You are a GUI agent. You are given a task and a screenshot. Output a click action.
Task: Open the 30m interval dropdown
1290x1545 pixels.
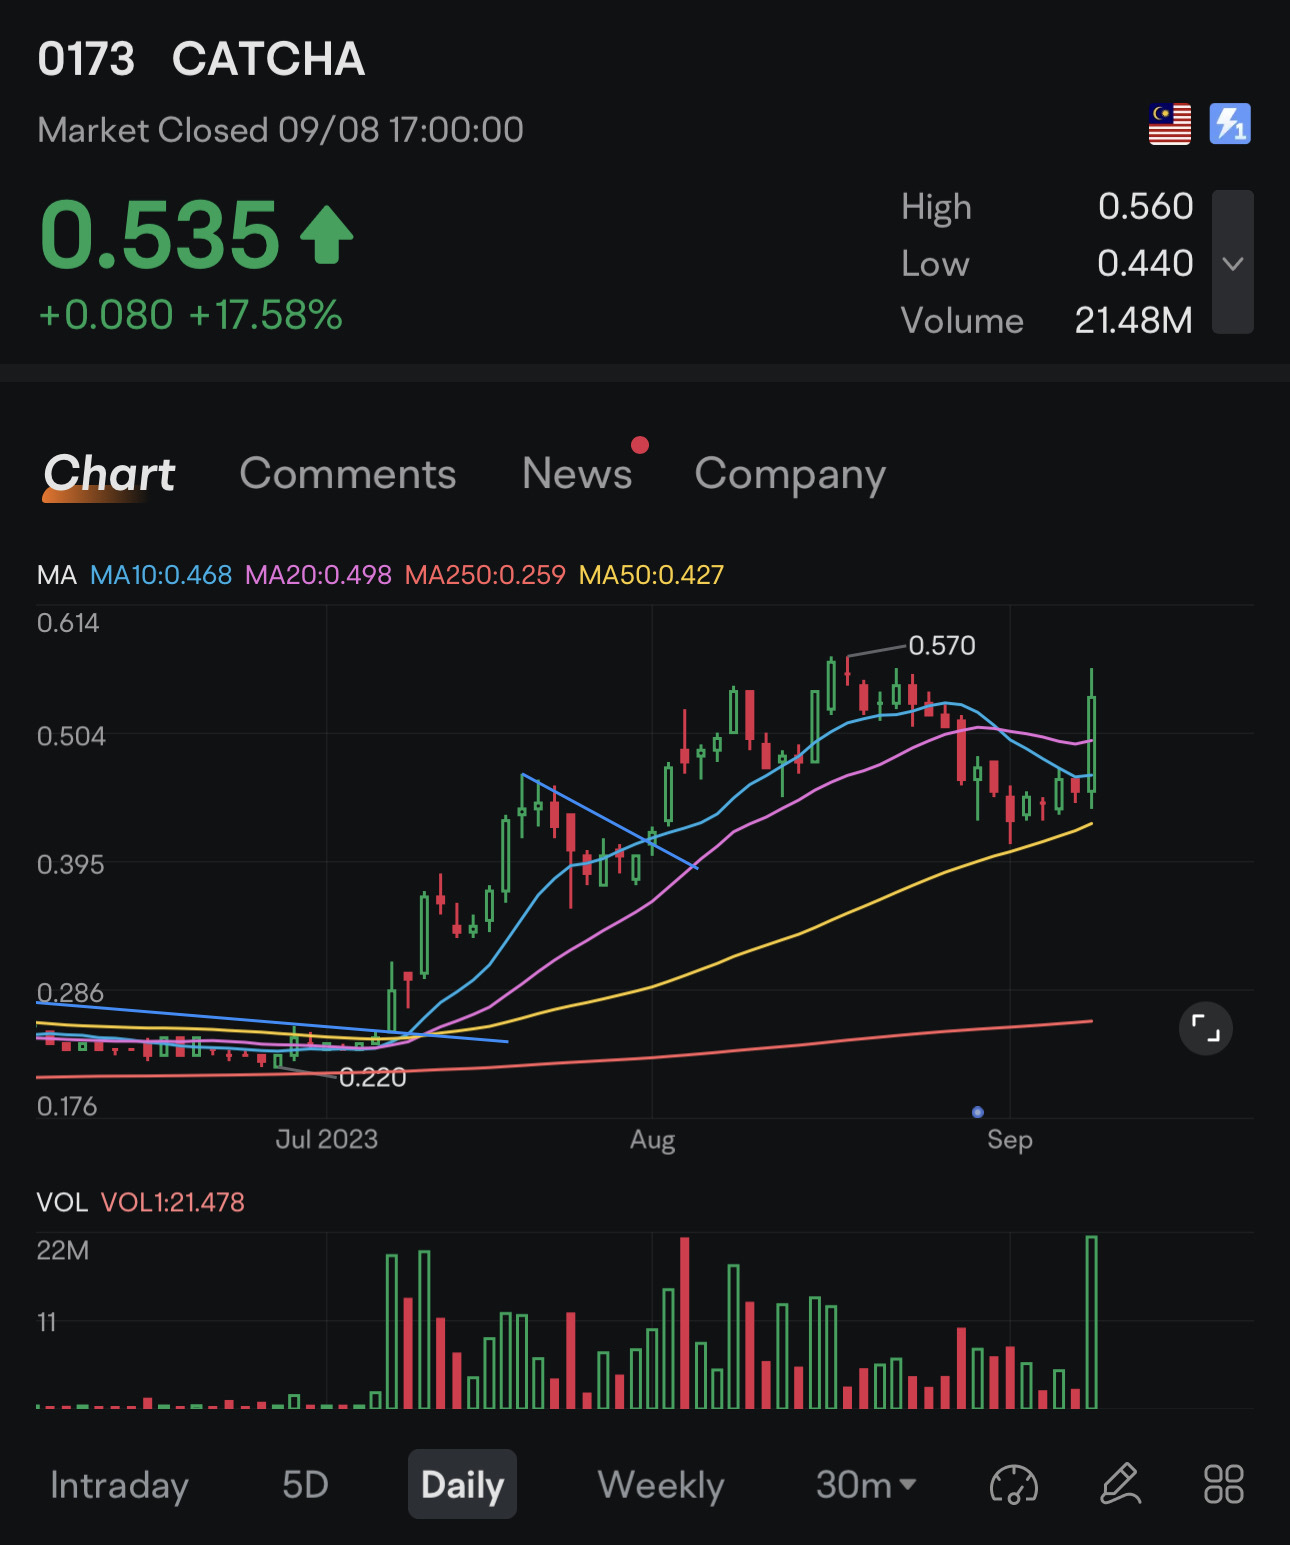coord(866,1484)
